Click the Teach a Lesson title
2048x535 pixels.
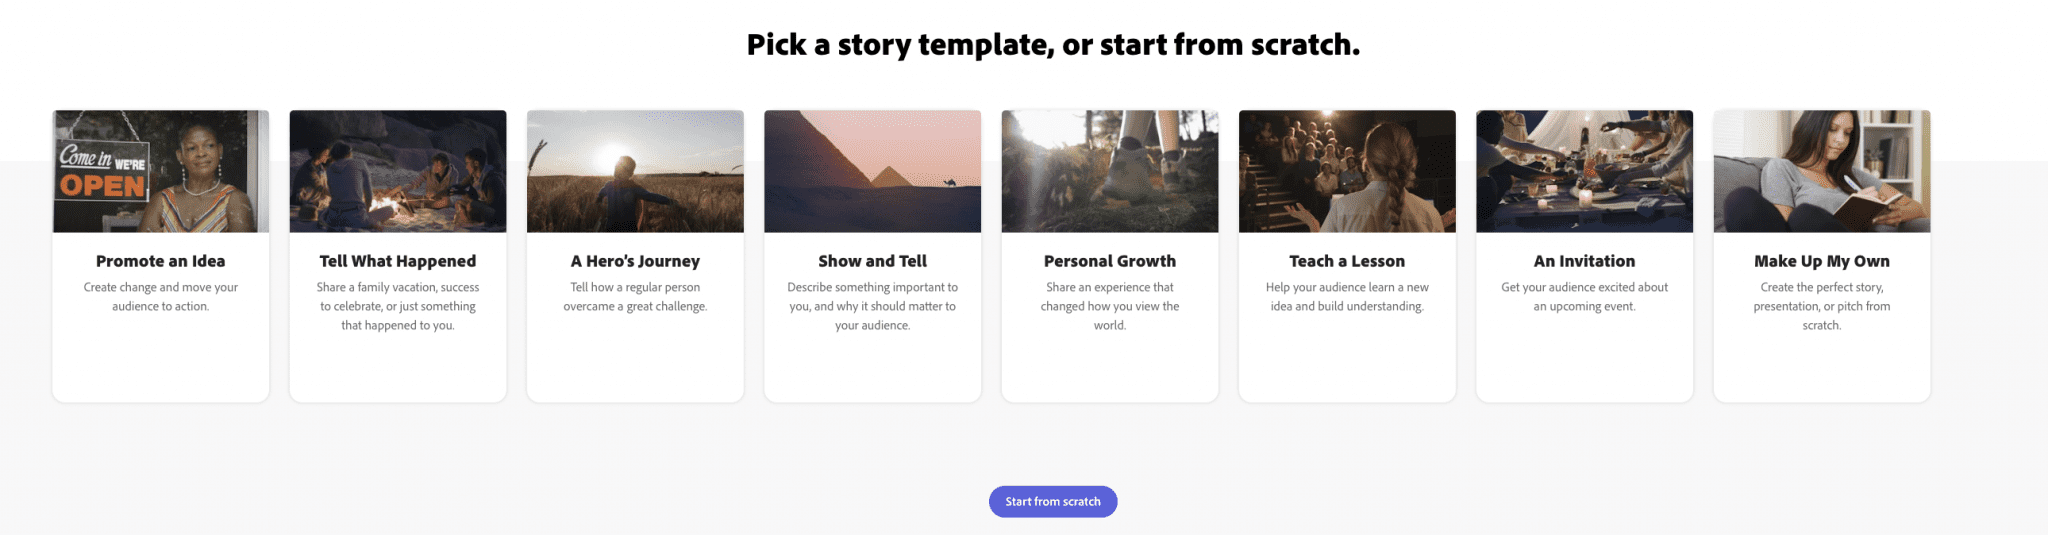point(1347,261)
